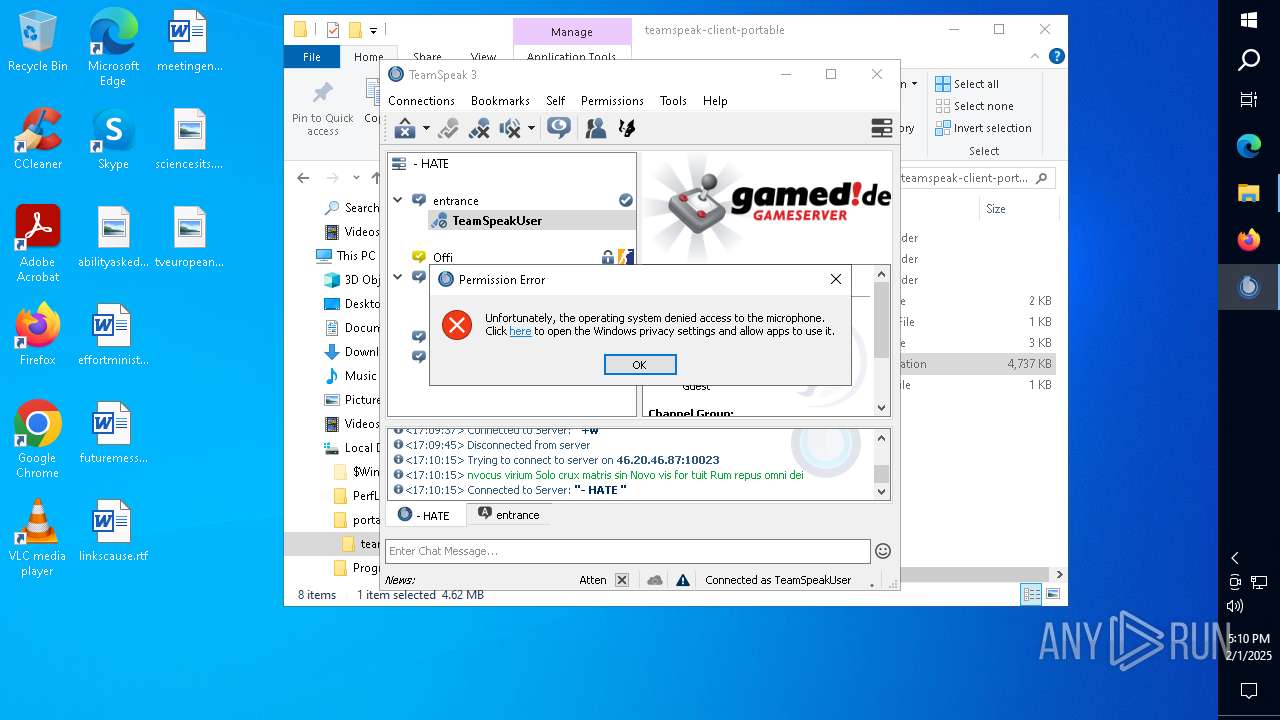Click the info panel scroll up arrow
1280x720 pixels.
tap(881, 274)
